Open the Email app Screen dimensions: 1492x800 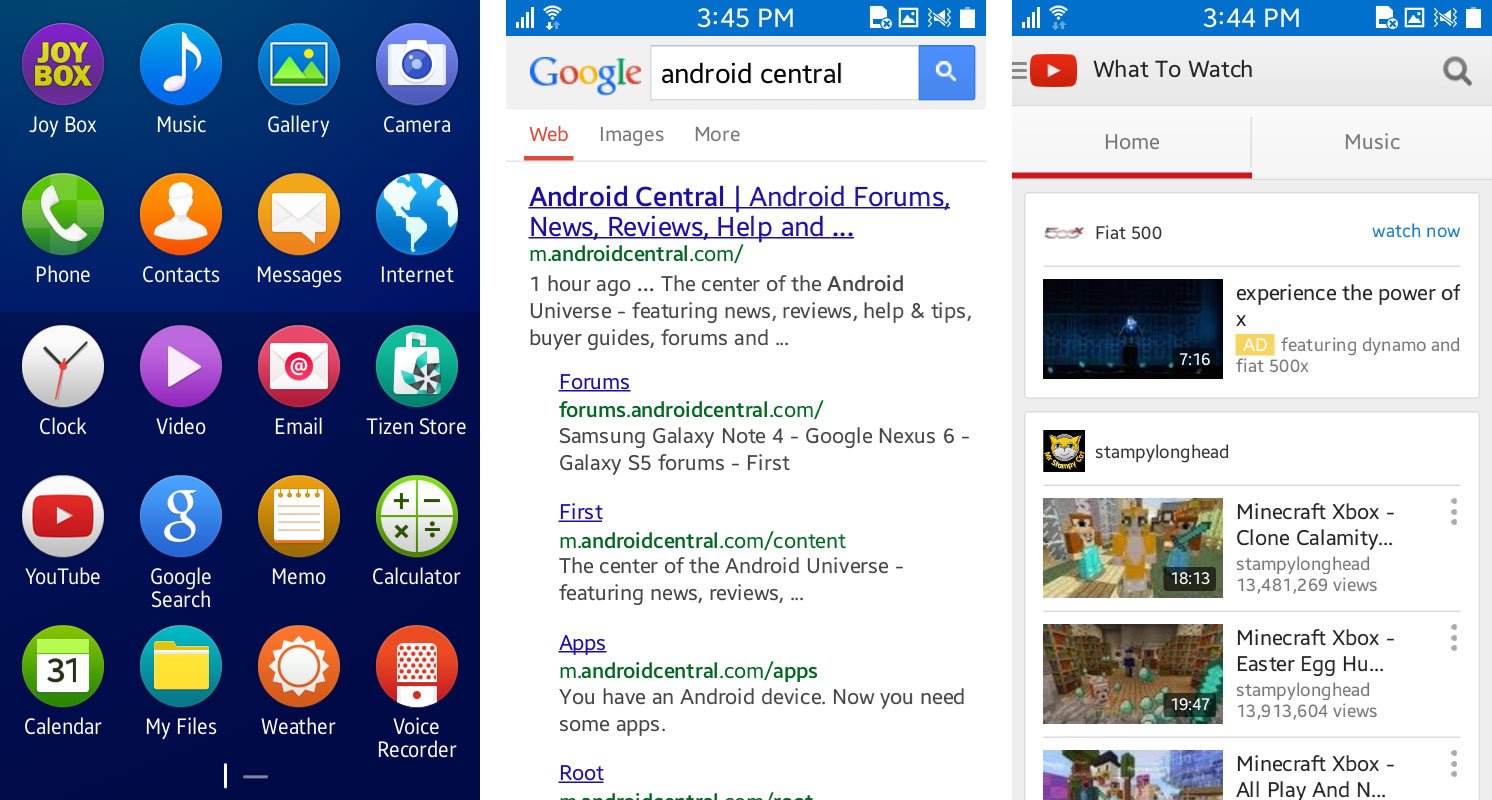[299, 366]
